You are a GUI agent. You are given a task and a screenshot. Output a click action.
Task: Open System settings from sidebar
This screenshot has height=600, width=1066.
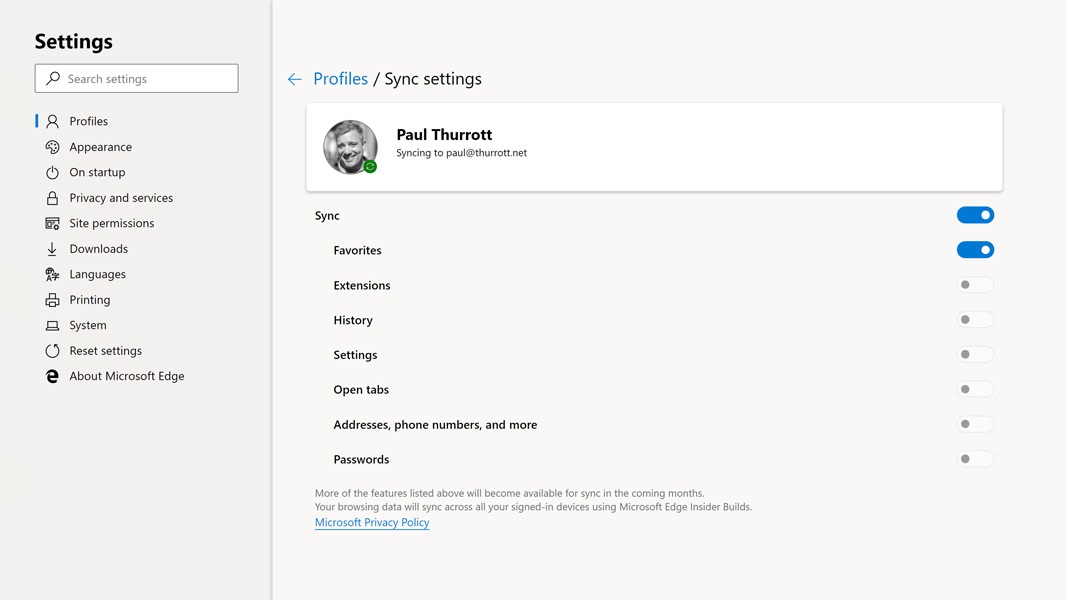click(x=88, y=325)
